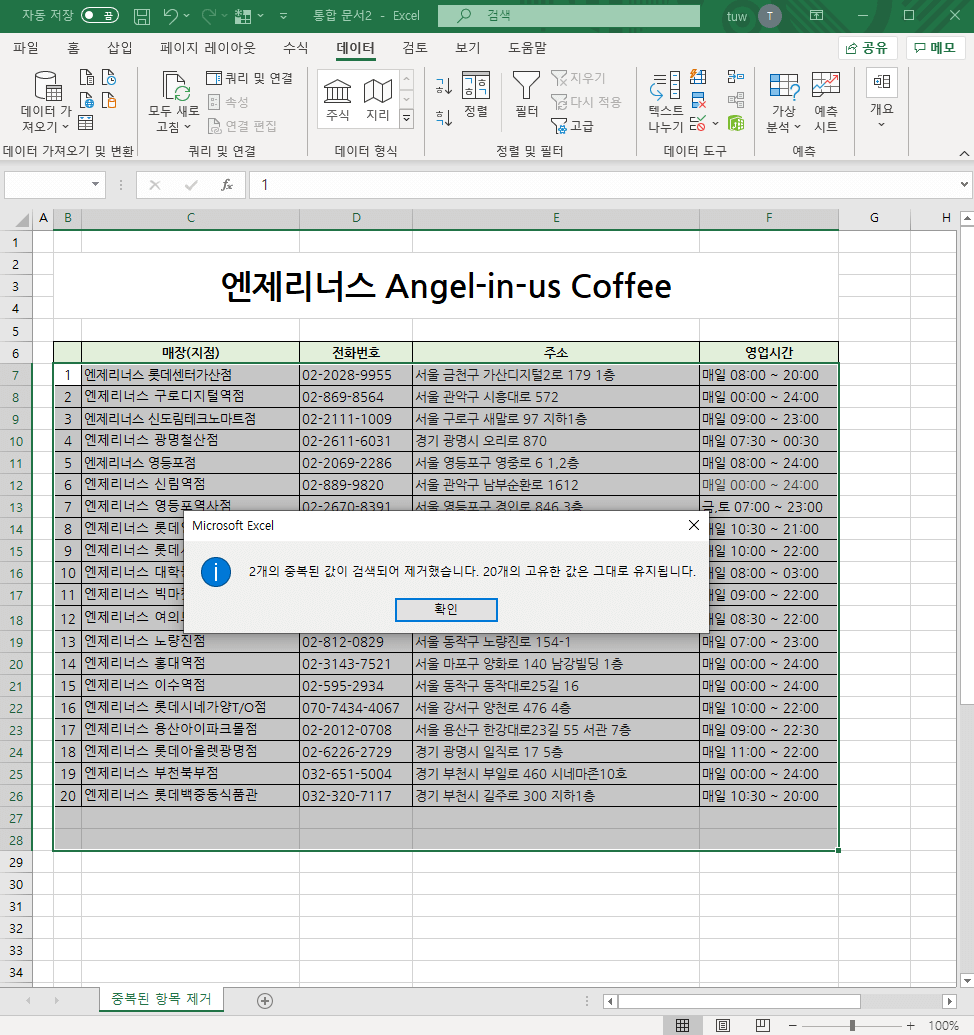974x1035 pixels.
Task: Click 예측 시트 forecast sheet icon
Action: point(826,102)
